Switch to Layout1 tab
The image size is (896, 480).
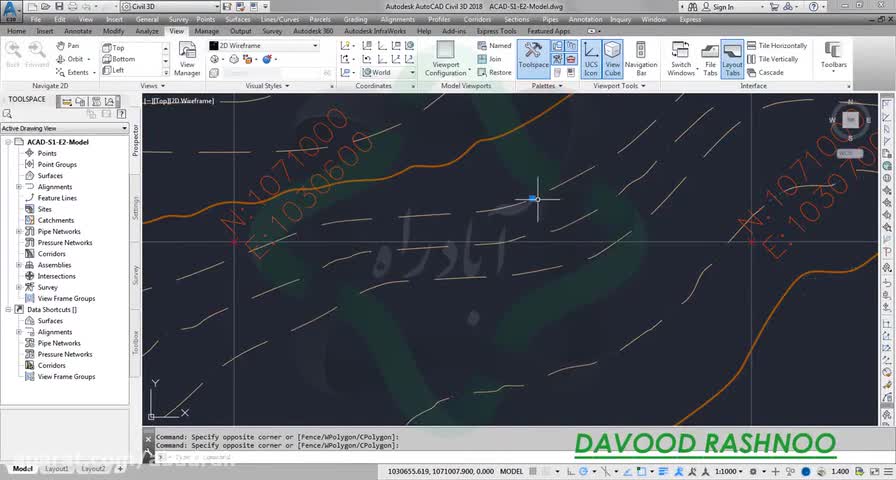click(57, 469)
